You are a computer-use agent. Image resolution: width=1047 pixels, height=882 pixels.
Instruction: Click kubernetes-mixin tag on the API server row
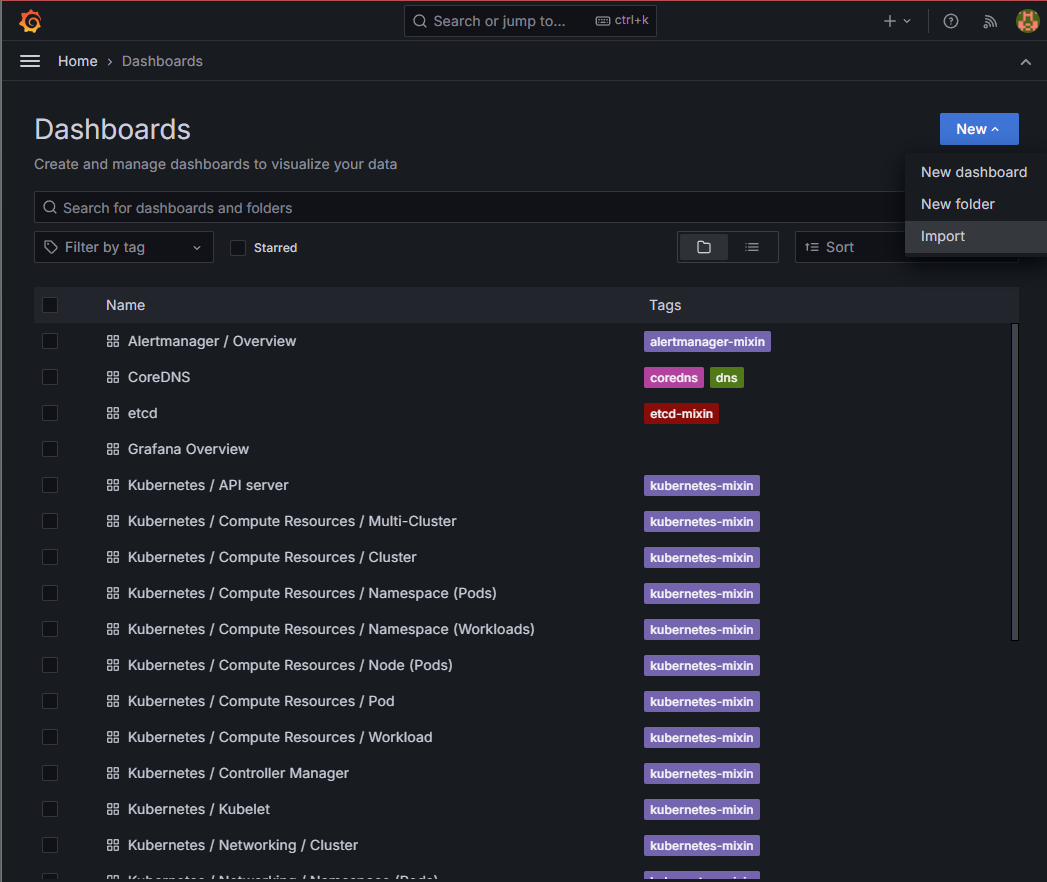pyautogui.click(x=702, y=486)
